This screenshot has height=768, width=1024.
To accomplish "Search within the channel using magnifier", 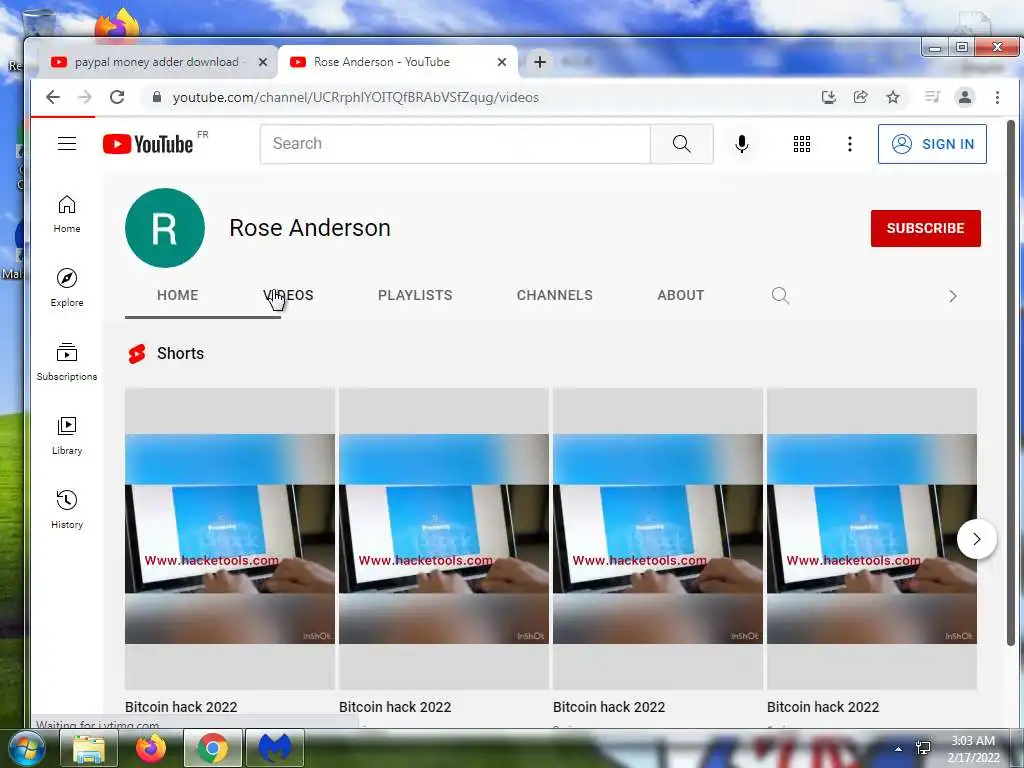I will 780,295.
